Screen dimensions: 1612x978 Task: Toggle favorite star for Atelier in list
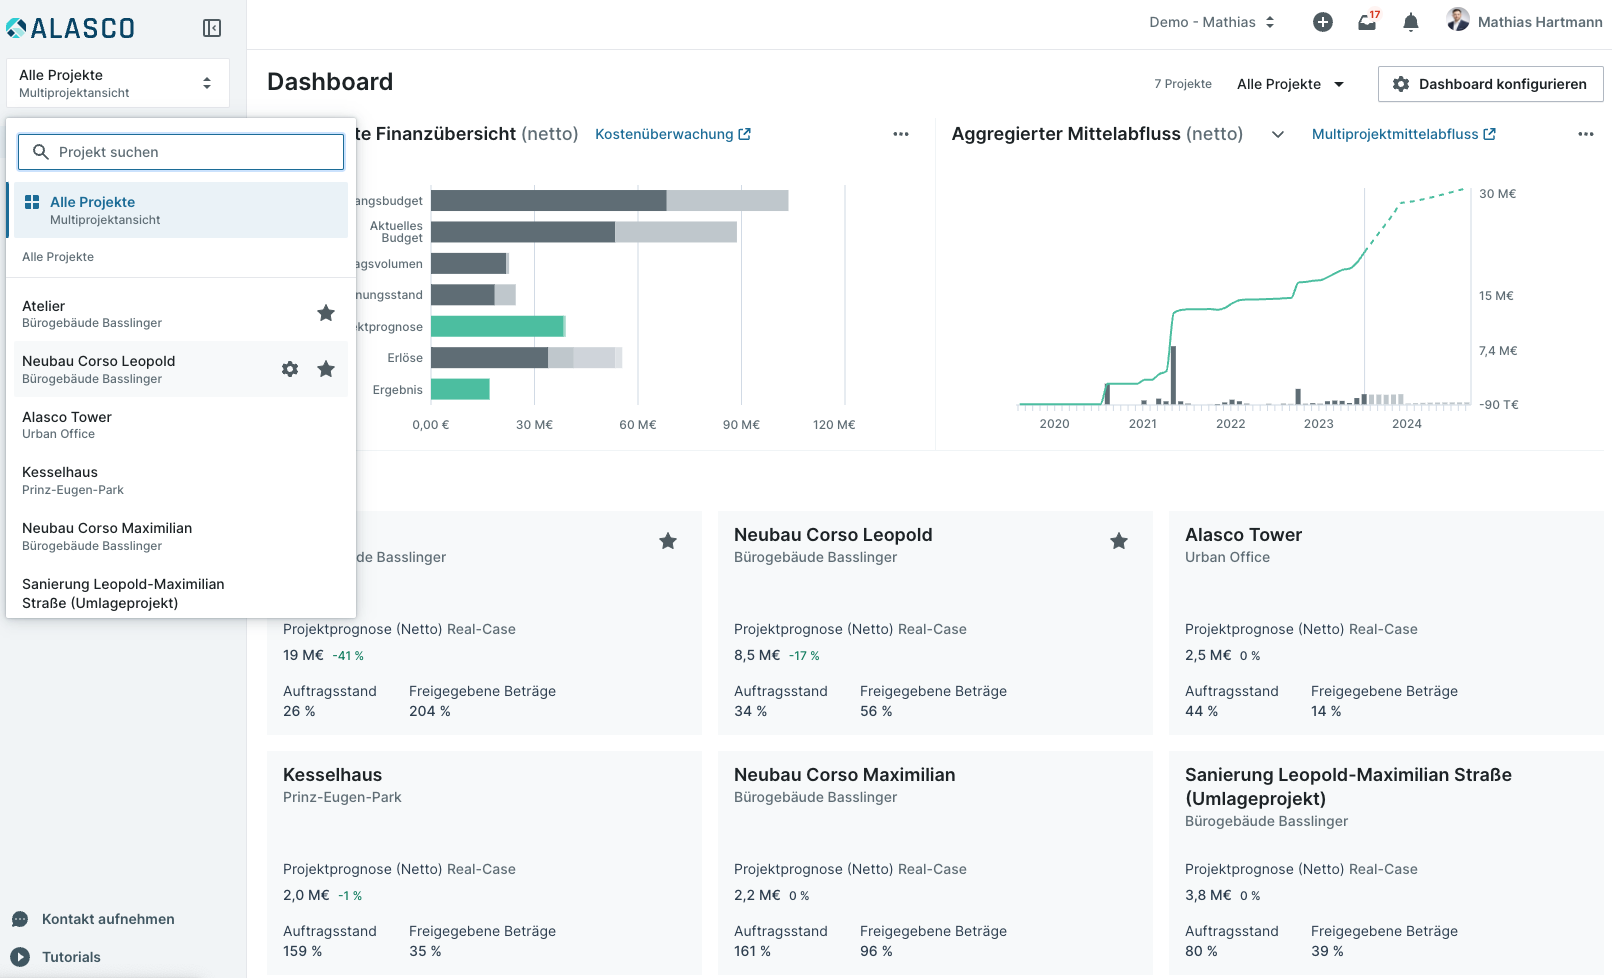pos(326,313)
